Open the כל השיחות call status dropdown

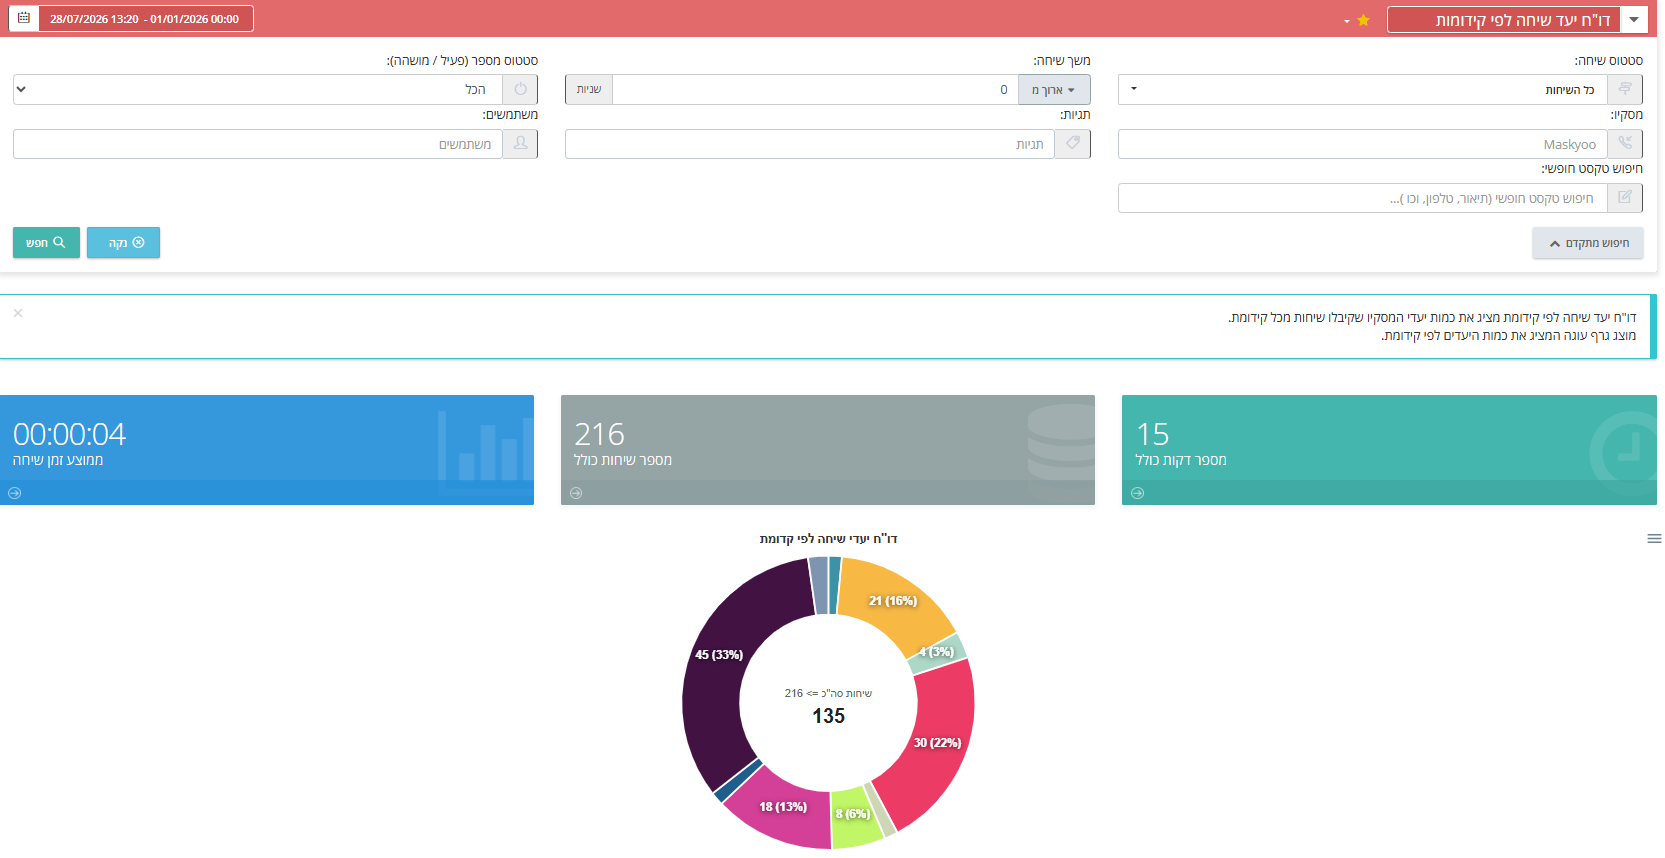pos(1363,90)
